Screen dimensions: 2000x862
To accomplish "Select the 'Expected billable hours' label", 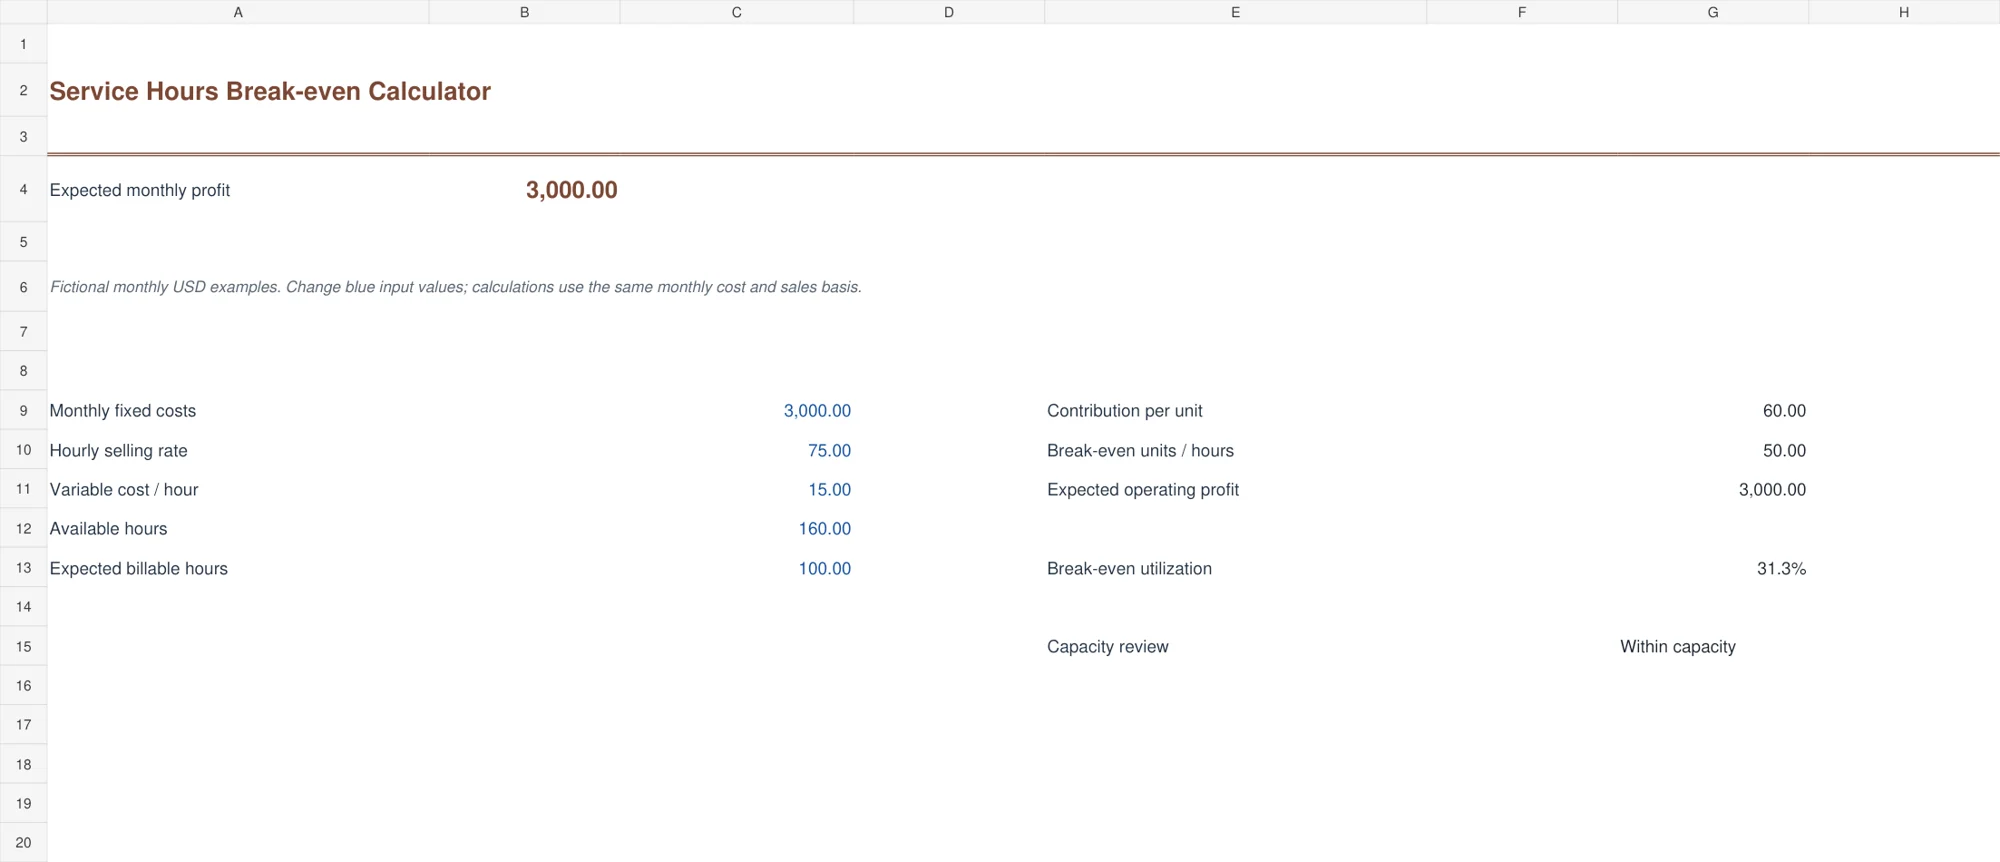I will point(139,569).
